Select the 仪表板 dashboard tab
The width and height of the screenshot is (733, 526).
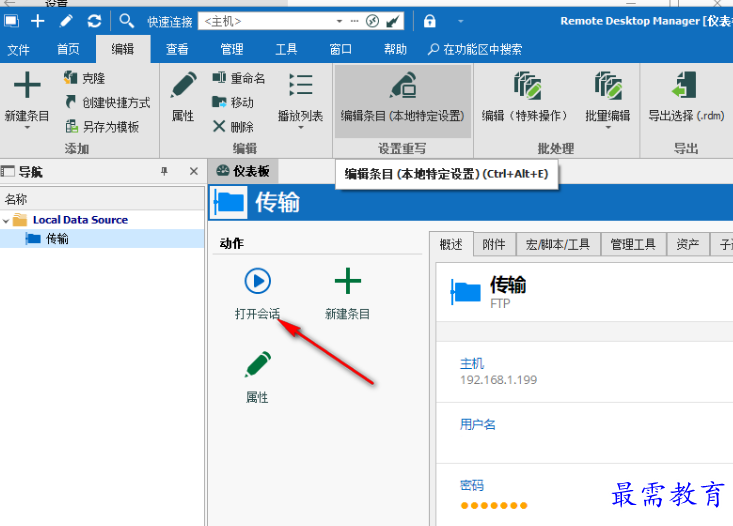243,172
